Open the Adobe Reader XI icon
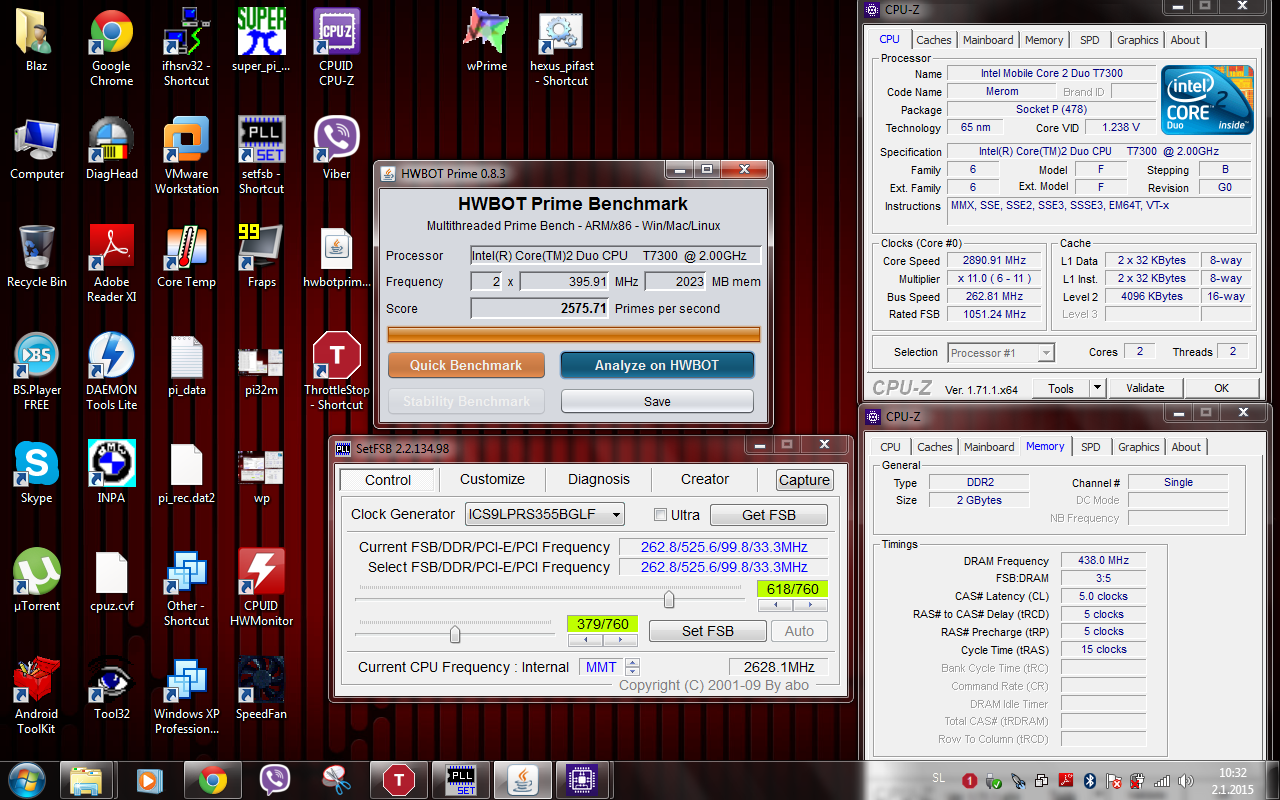 click(x=111, y=263)
